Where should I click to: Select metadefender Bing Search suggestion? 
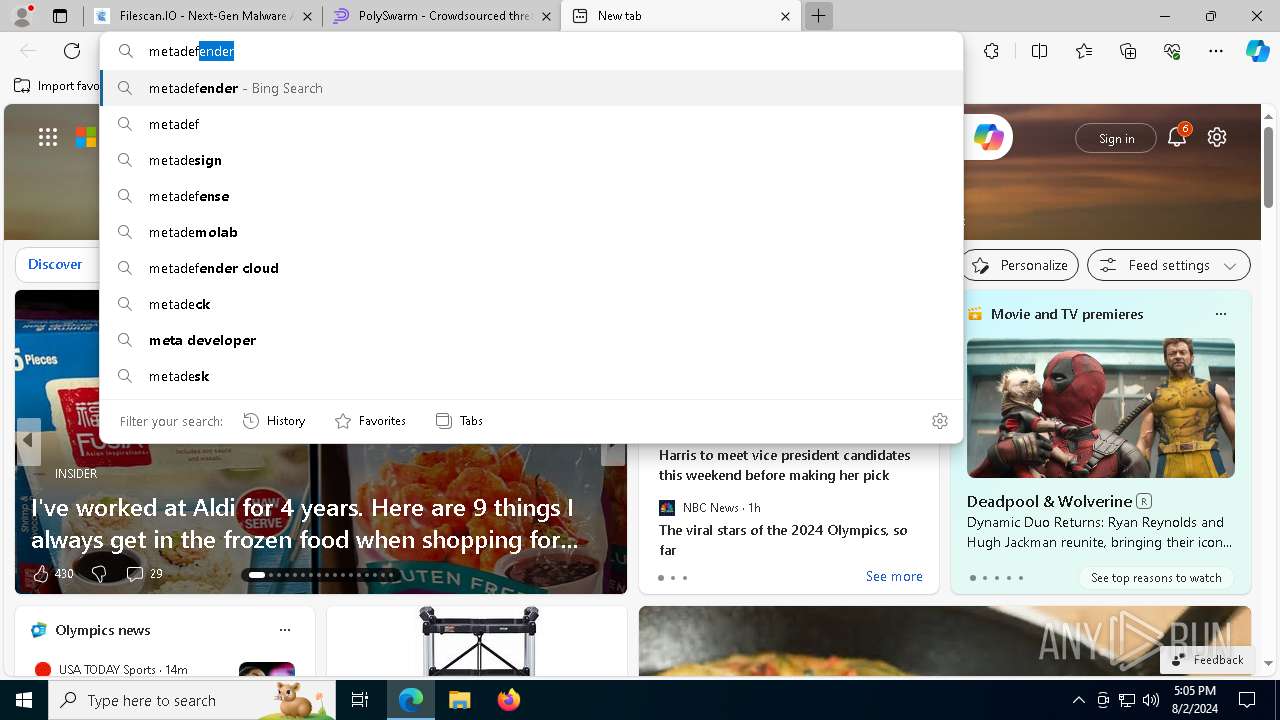coord(531,88)
